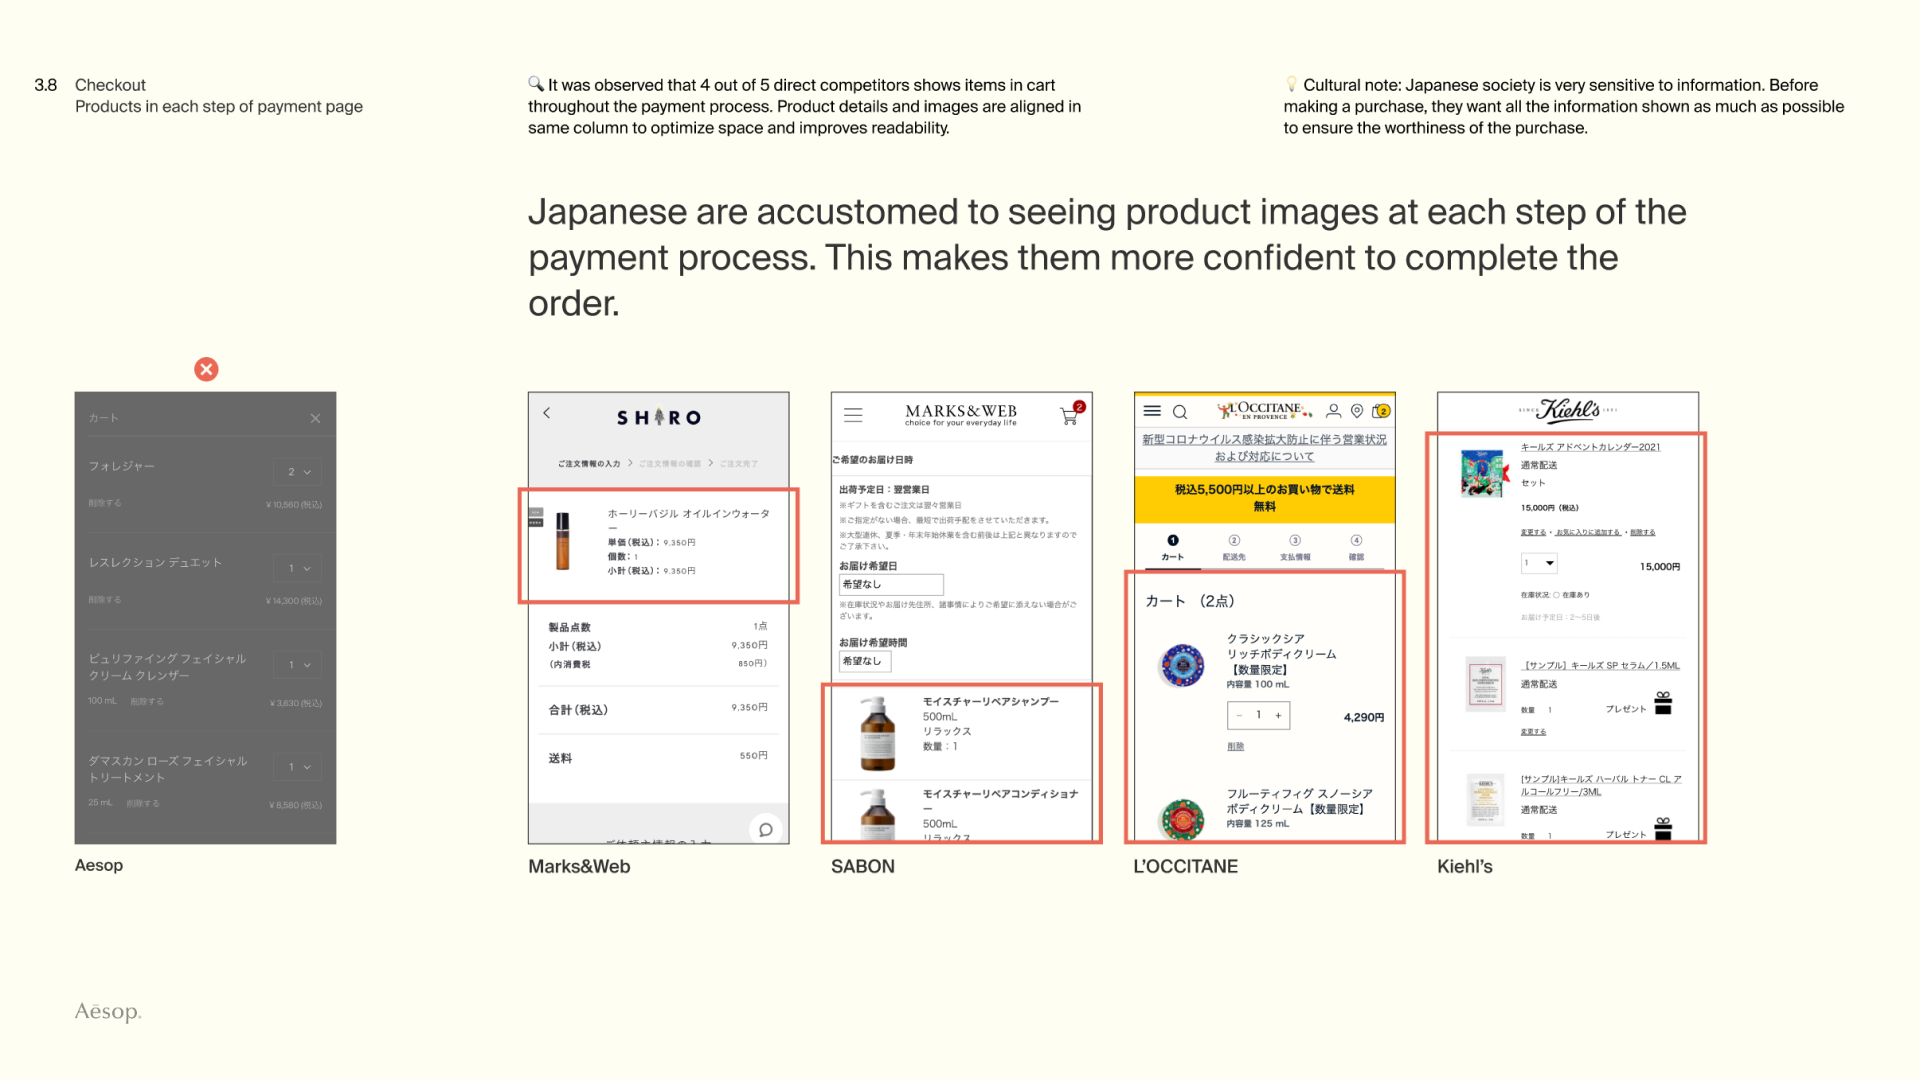1920x1080 pixels.
Task: Click L'OCCITANE store locator pin icon
Action: [x=1357, y=411]
